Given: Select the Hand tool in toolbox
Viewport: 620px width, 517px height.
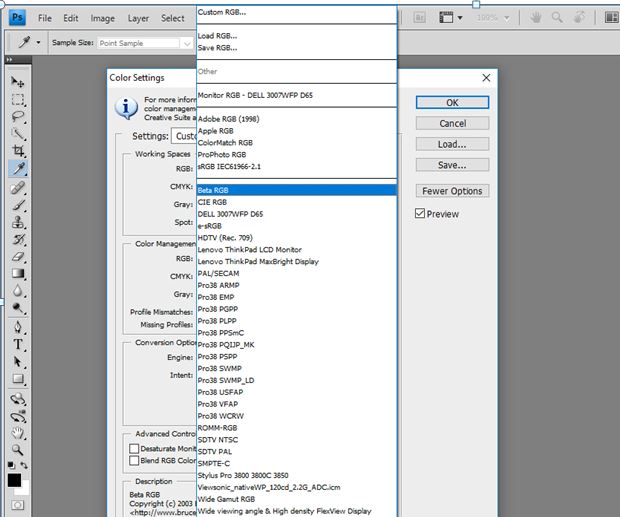Looking at the screenshot, I should click(17, 433).
